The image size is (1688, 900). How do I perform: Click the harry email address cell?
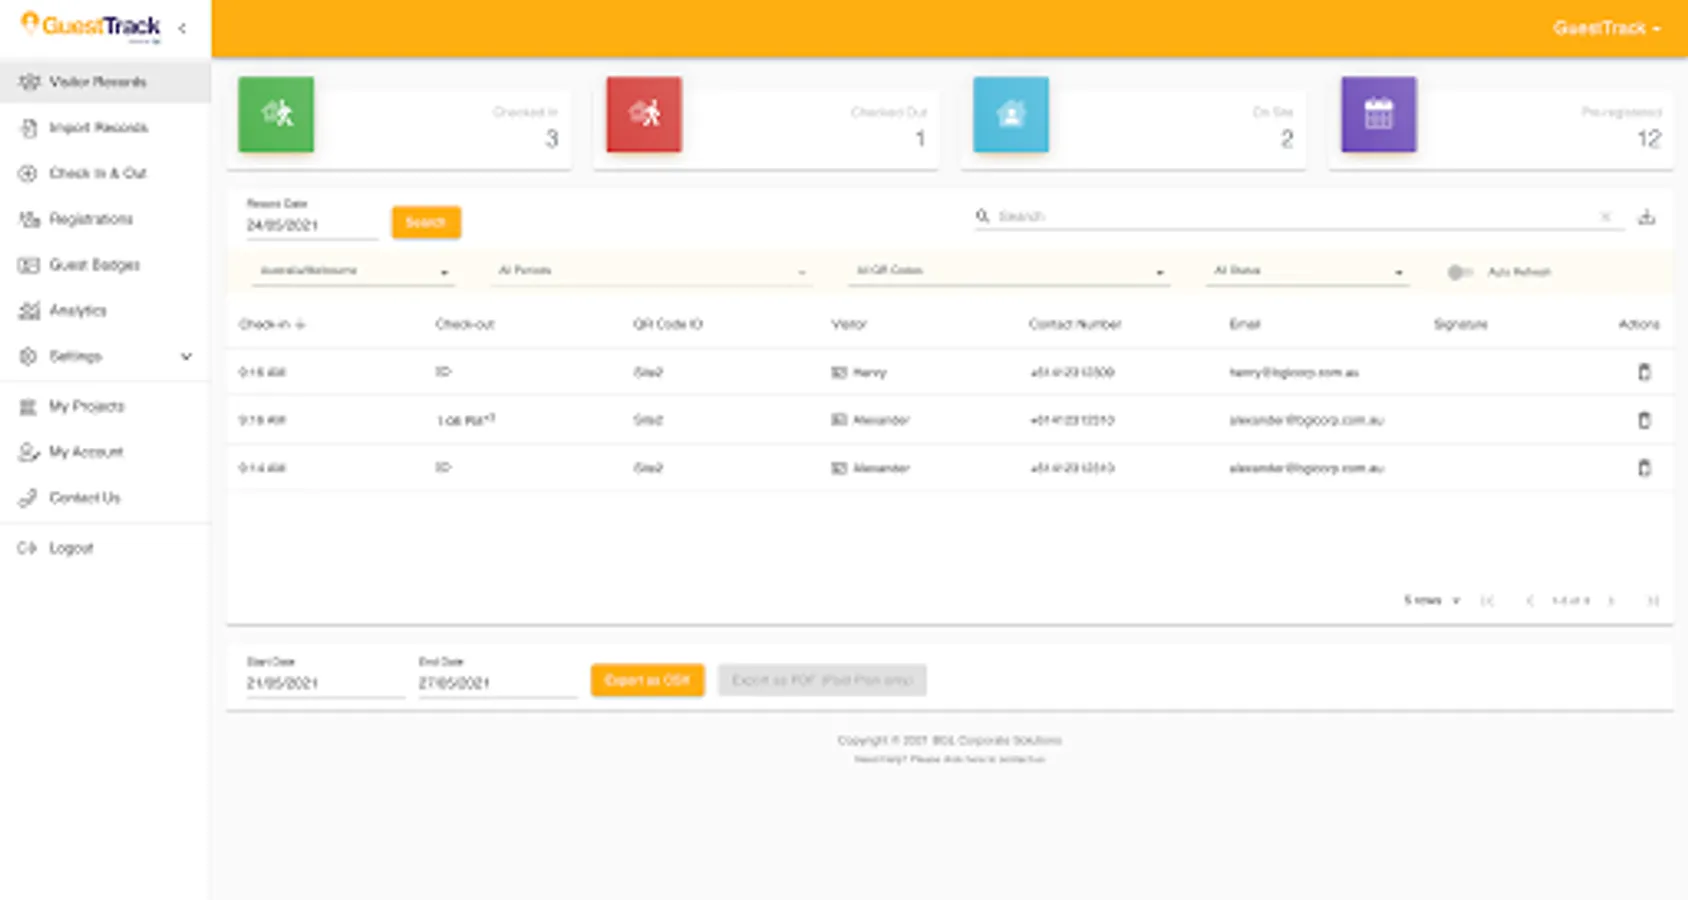pos(1294,372)
